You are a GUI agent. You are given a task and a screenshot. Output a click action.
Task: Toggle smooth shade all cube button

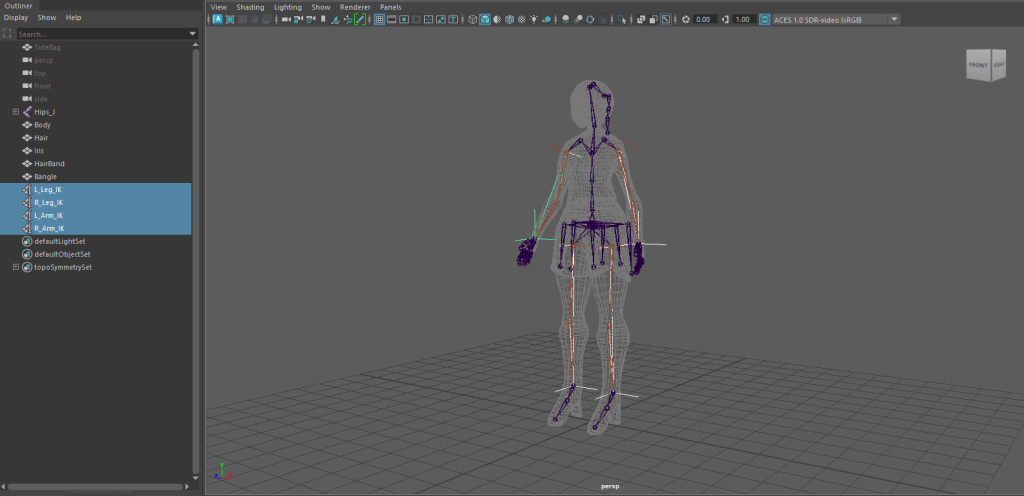[x=484, y=19]
